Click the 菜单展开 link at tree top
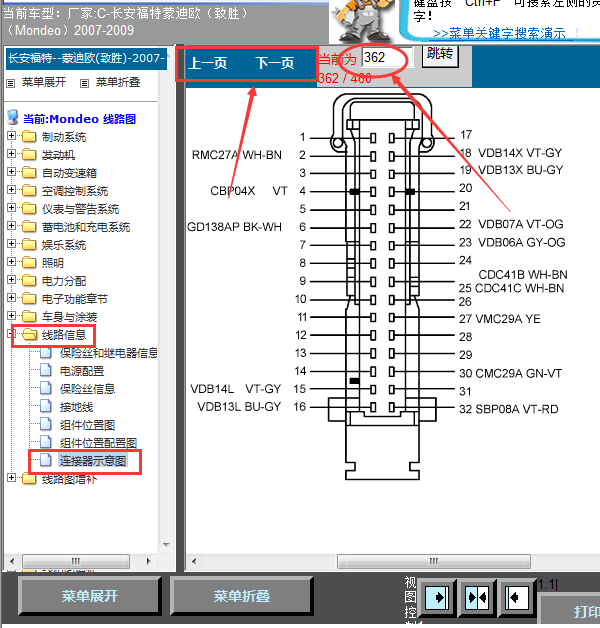The width and height of the screenshot is (600, 628). (x=44, y=83)
